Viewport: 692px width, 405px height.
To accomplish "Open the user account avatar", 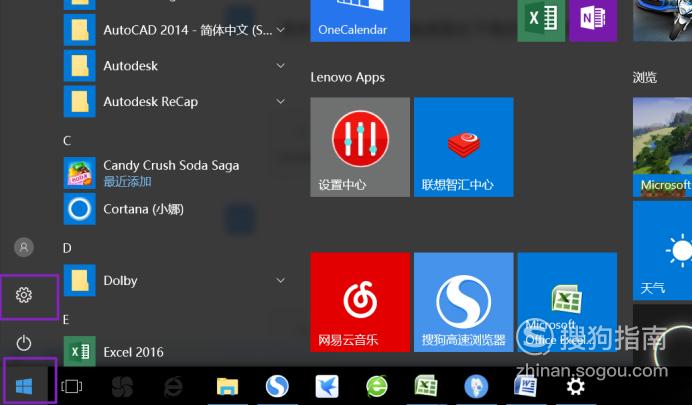I will pos(24,247).
